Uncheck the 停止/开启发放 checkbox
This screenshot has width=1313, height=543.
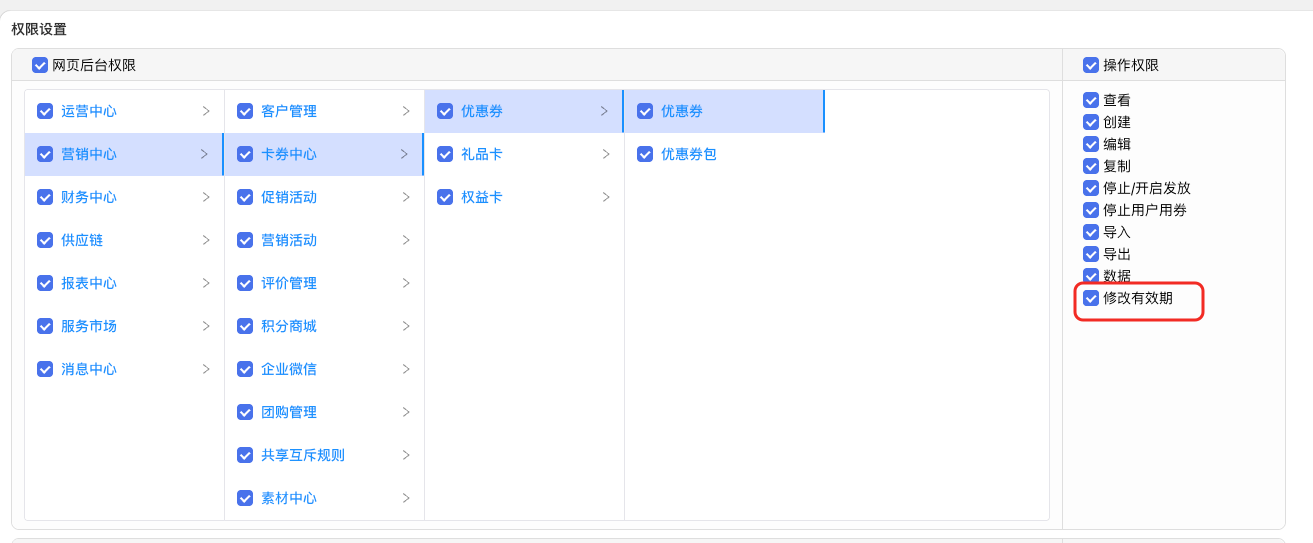tap(1091, 188)
